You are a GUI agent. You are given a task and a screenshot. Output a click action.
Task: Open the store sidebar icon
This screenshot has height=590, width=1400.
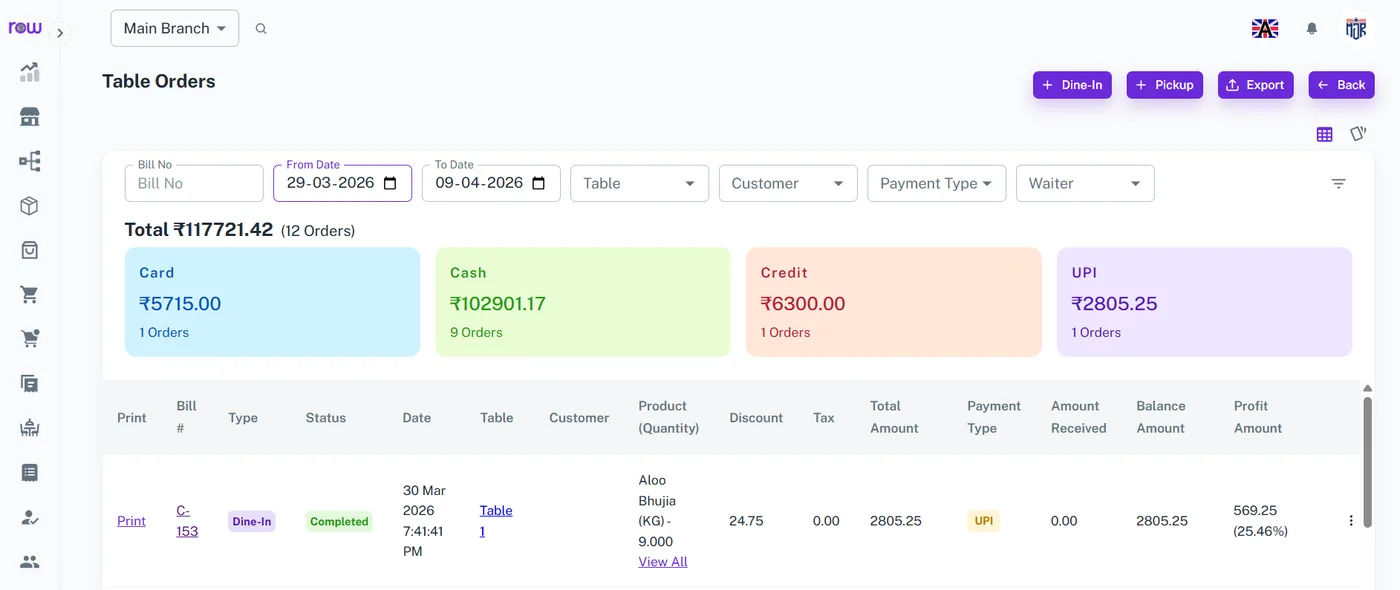tap(30, 117)
